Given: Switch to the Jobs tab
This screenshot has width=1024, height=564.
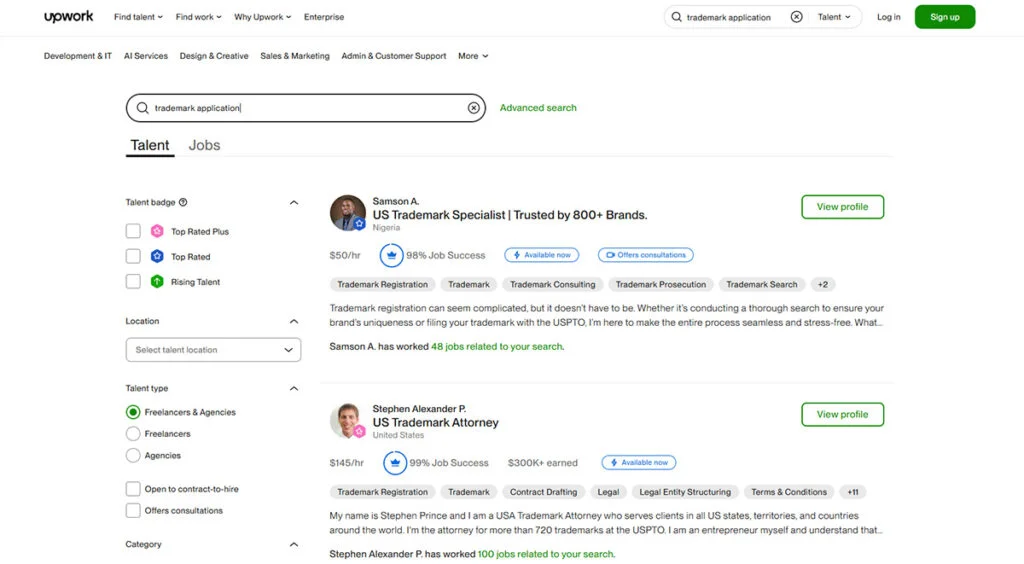Looking at the screenshot, I should [204, 145].
